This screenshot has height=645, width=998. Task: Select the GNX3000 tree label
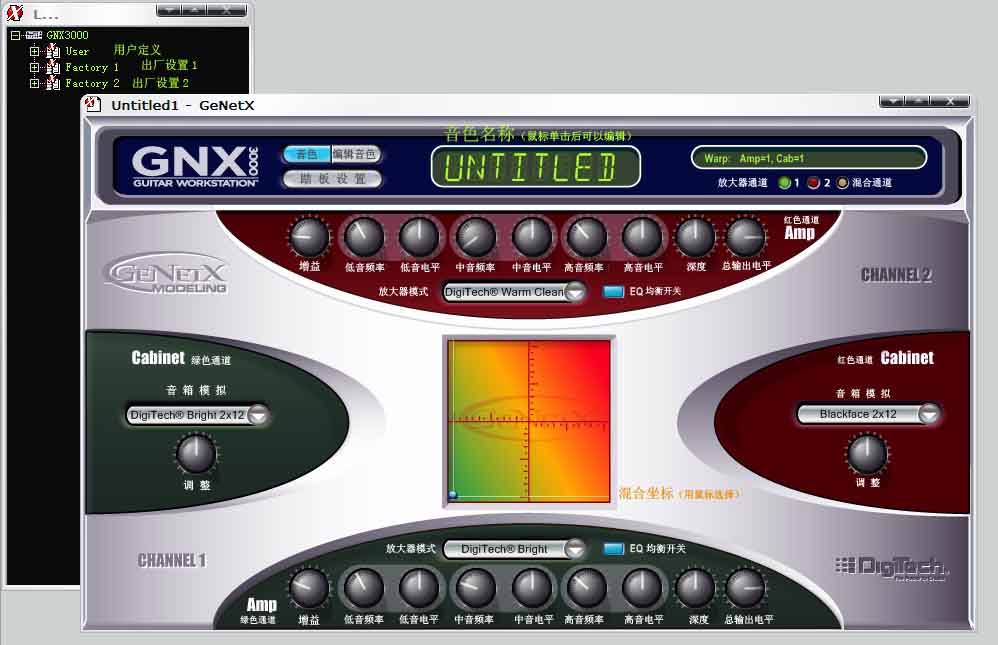click(x=67, y=35)
